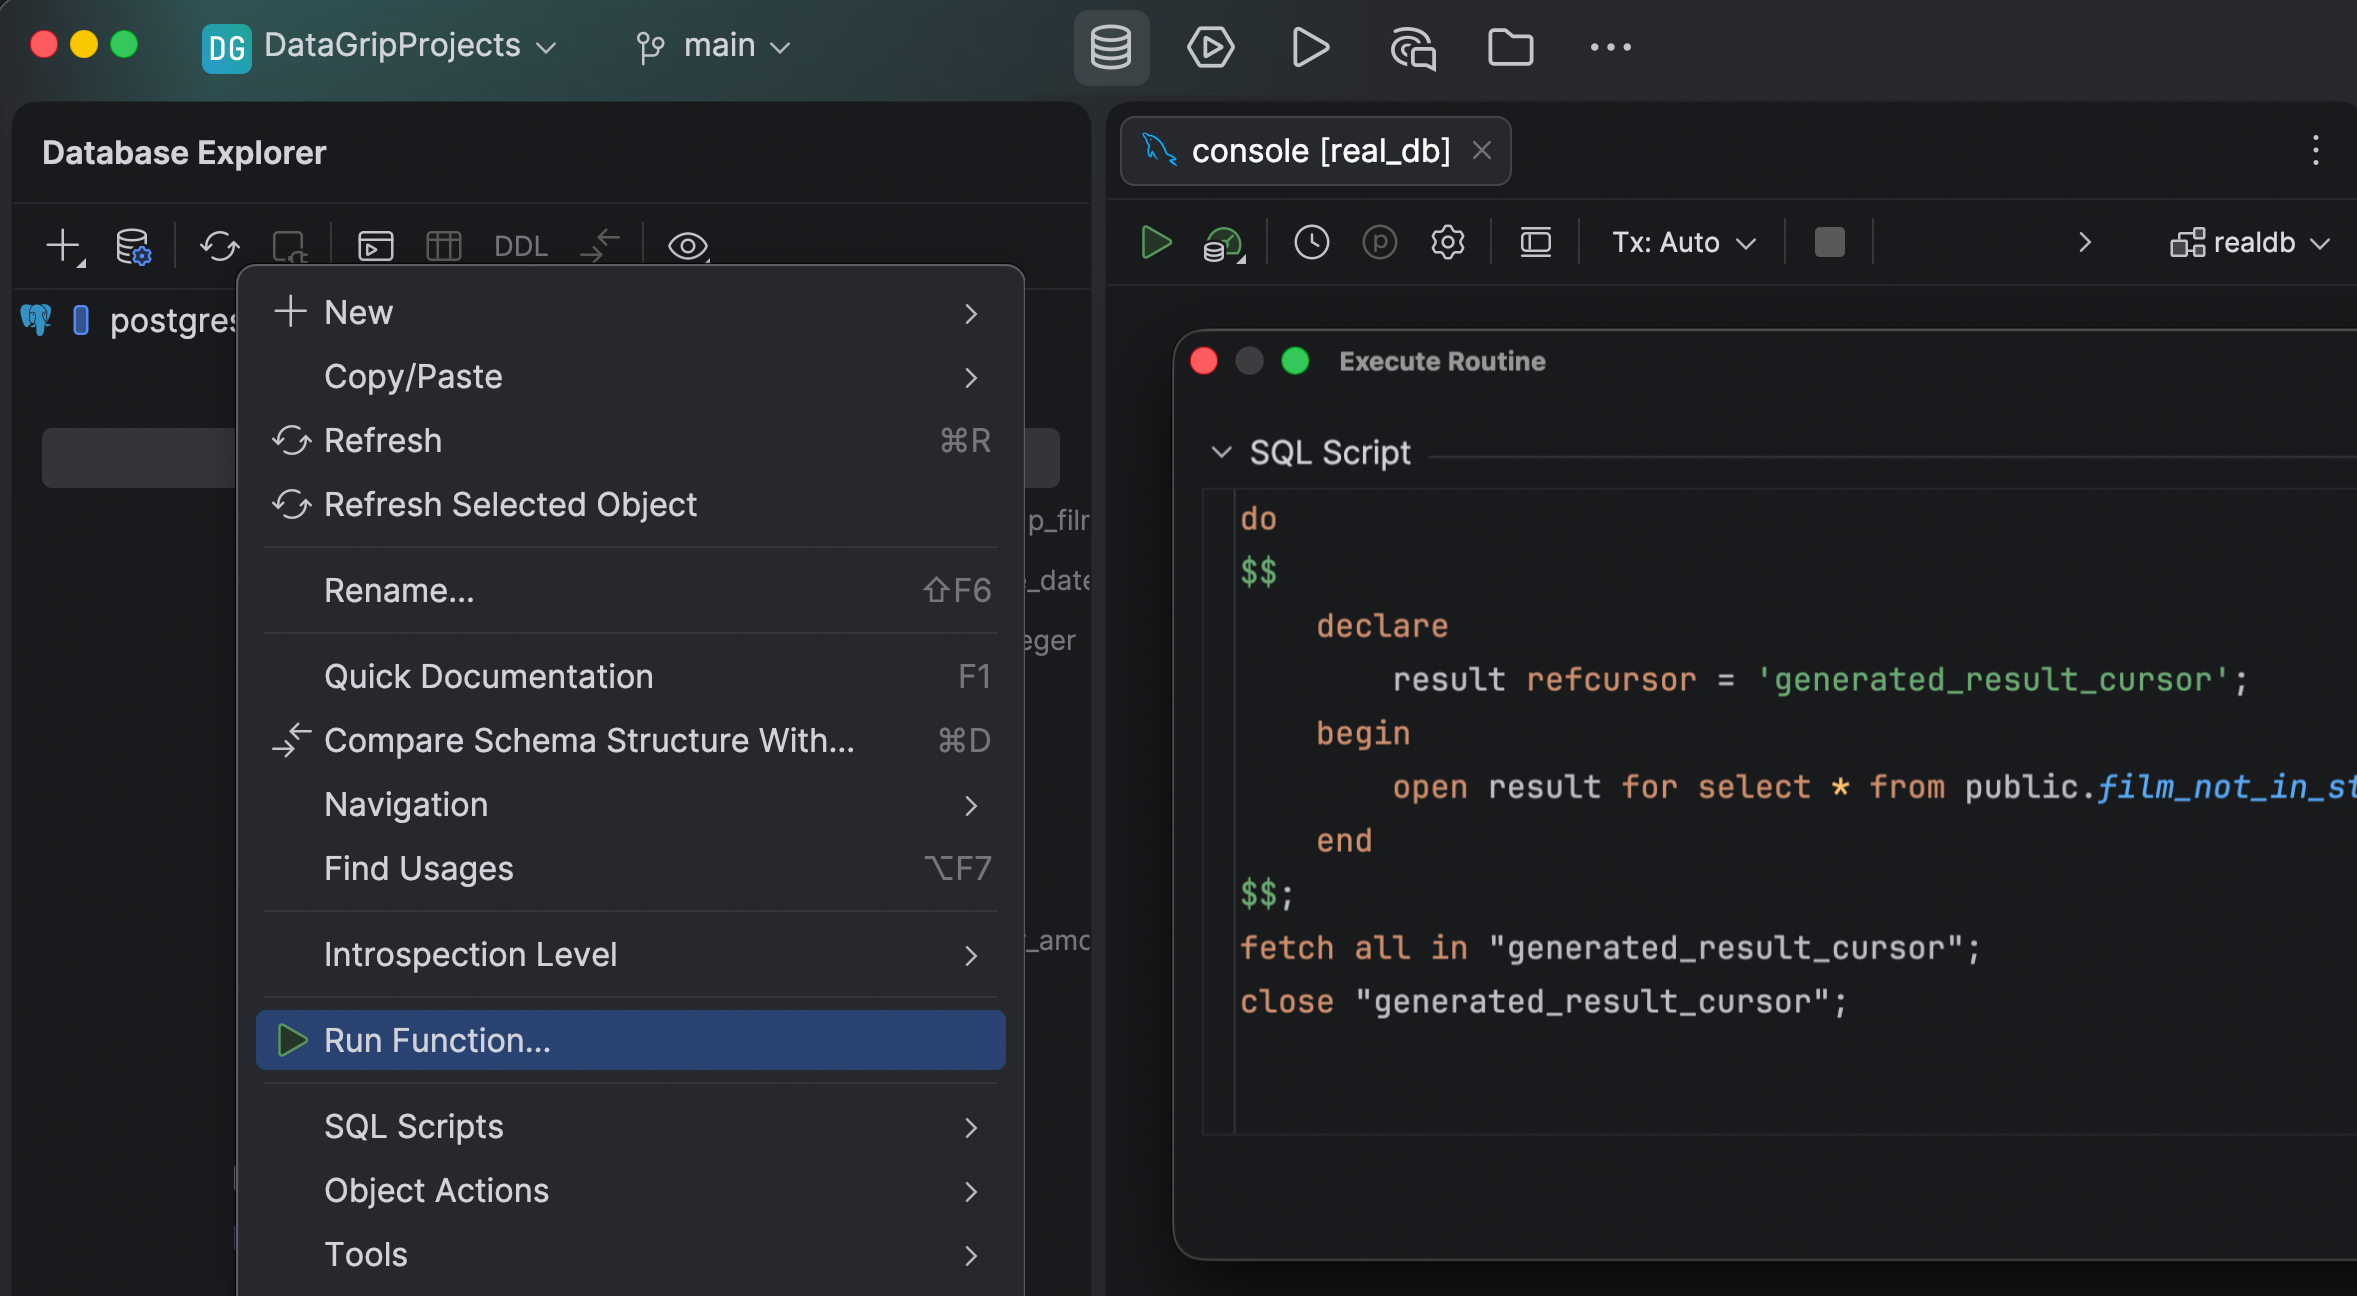Screen dimensions: 2357x1296
Task: Open the AI chat icon in title bar
Action: (x=1412, y=47)
